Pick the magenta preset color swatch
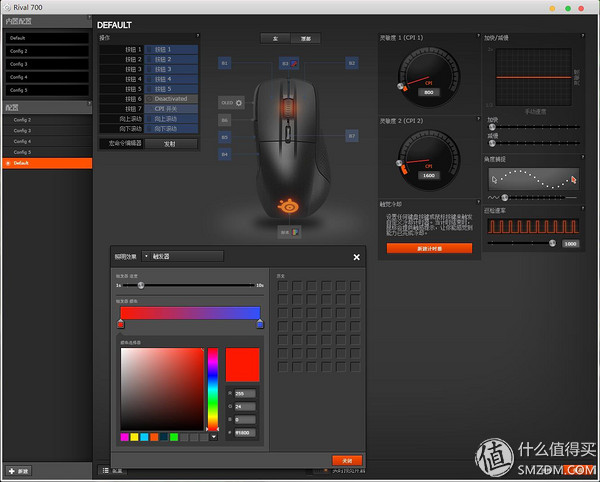Viewport: 600px width, 482px height. [125, 437]
